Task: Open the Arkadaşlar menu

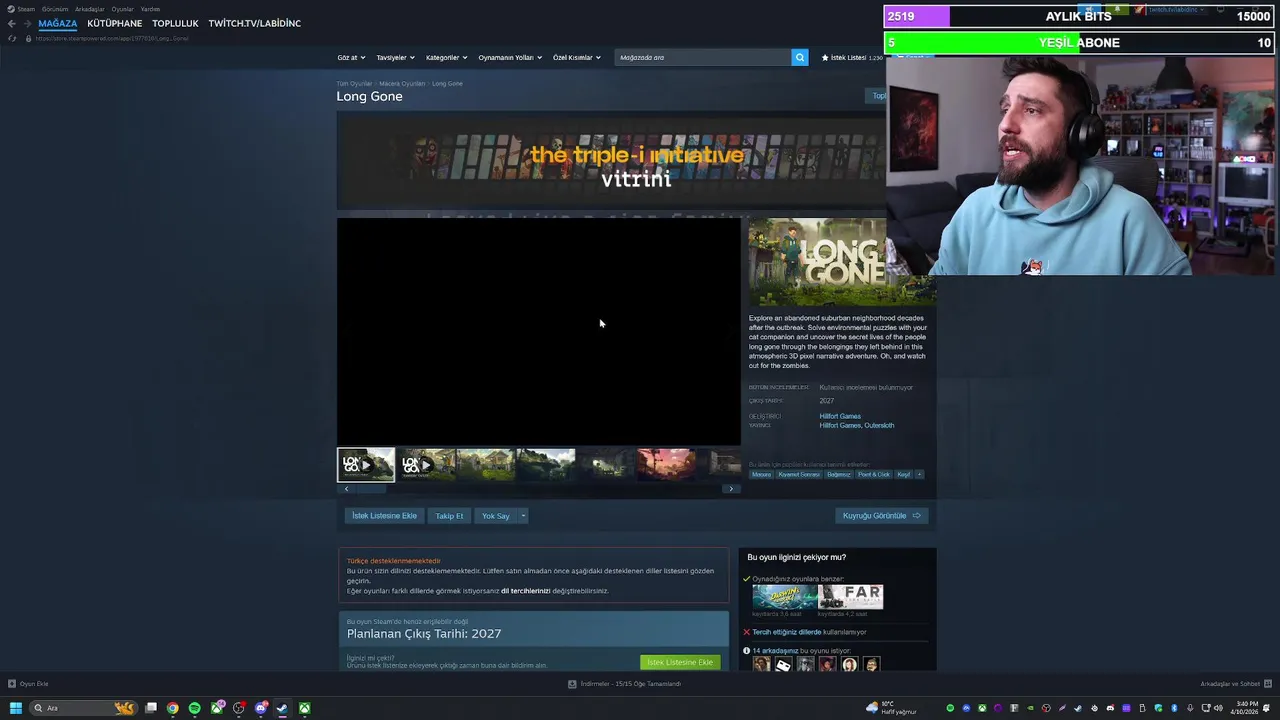Action: 89,9
